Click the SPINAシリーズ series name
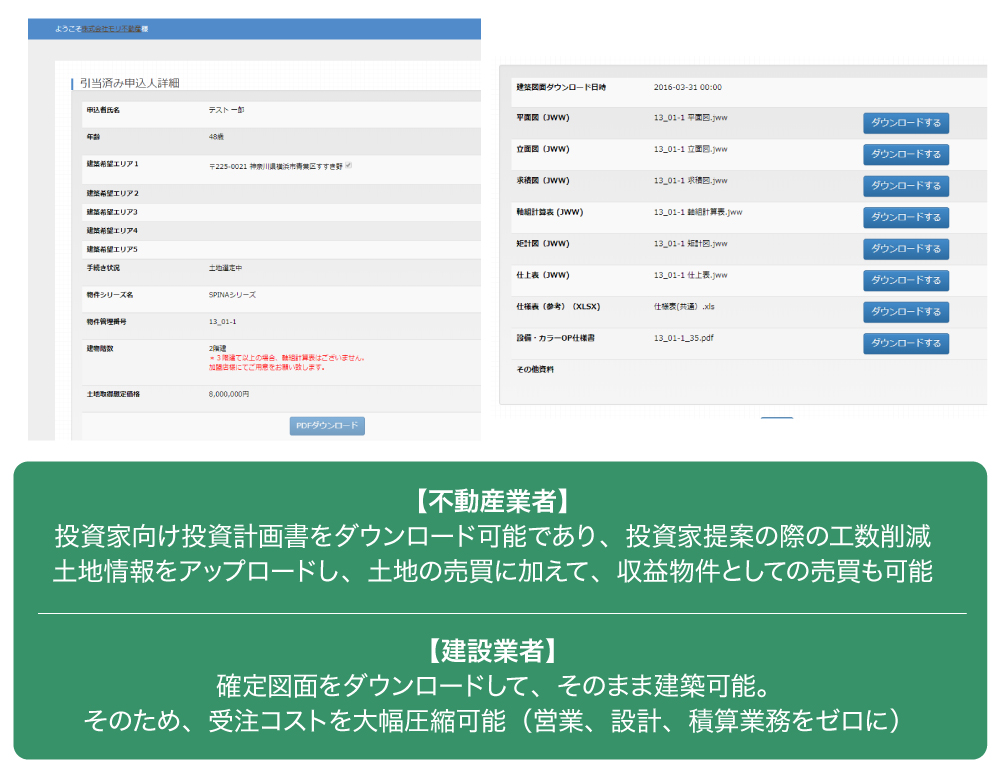The height and width of the screenshot is (778, 1000). point(232,295)
